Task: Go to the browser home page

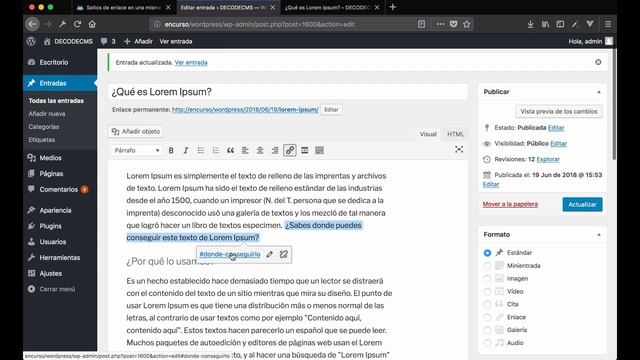Action: pyautogui.click(x=92, y=24)
